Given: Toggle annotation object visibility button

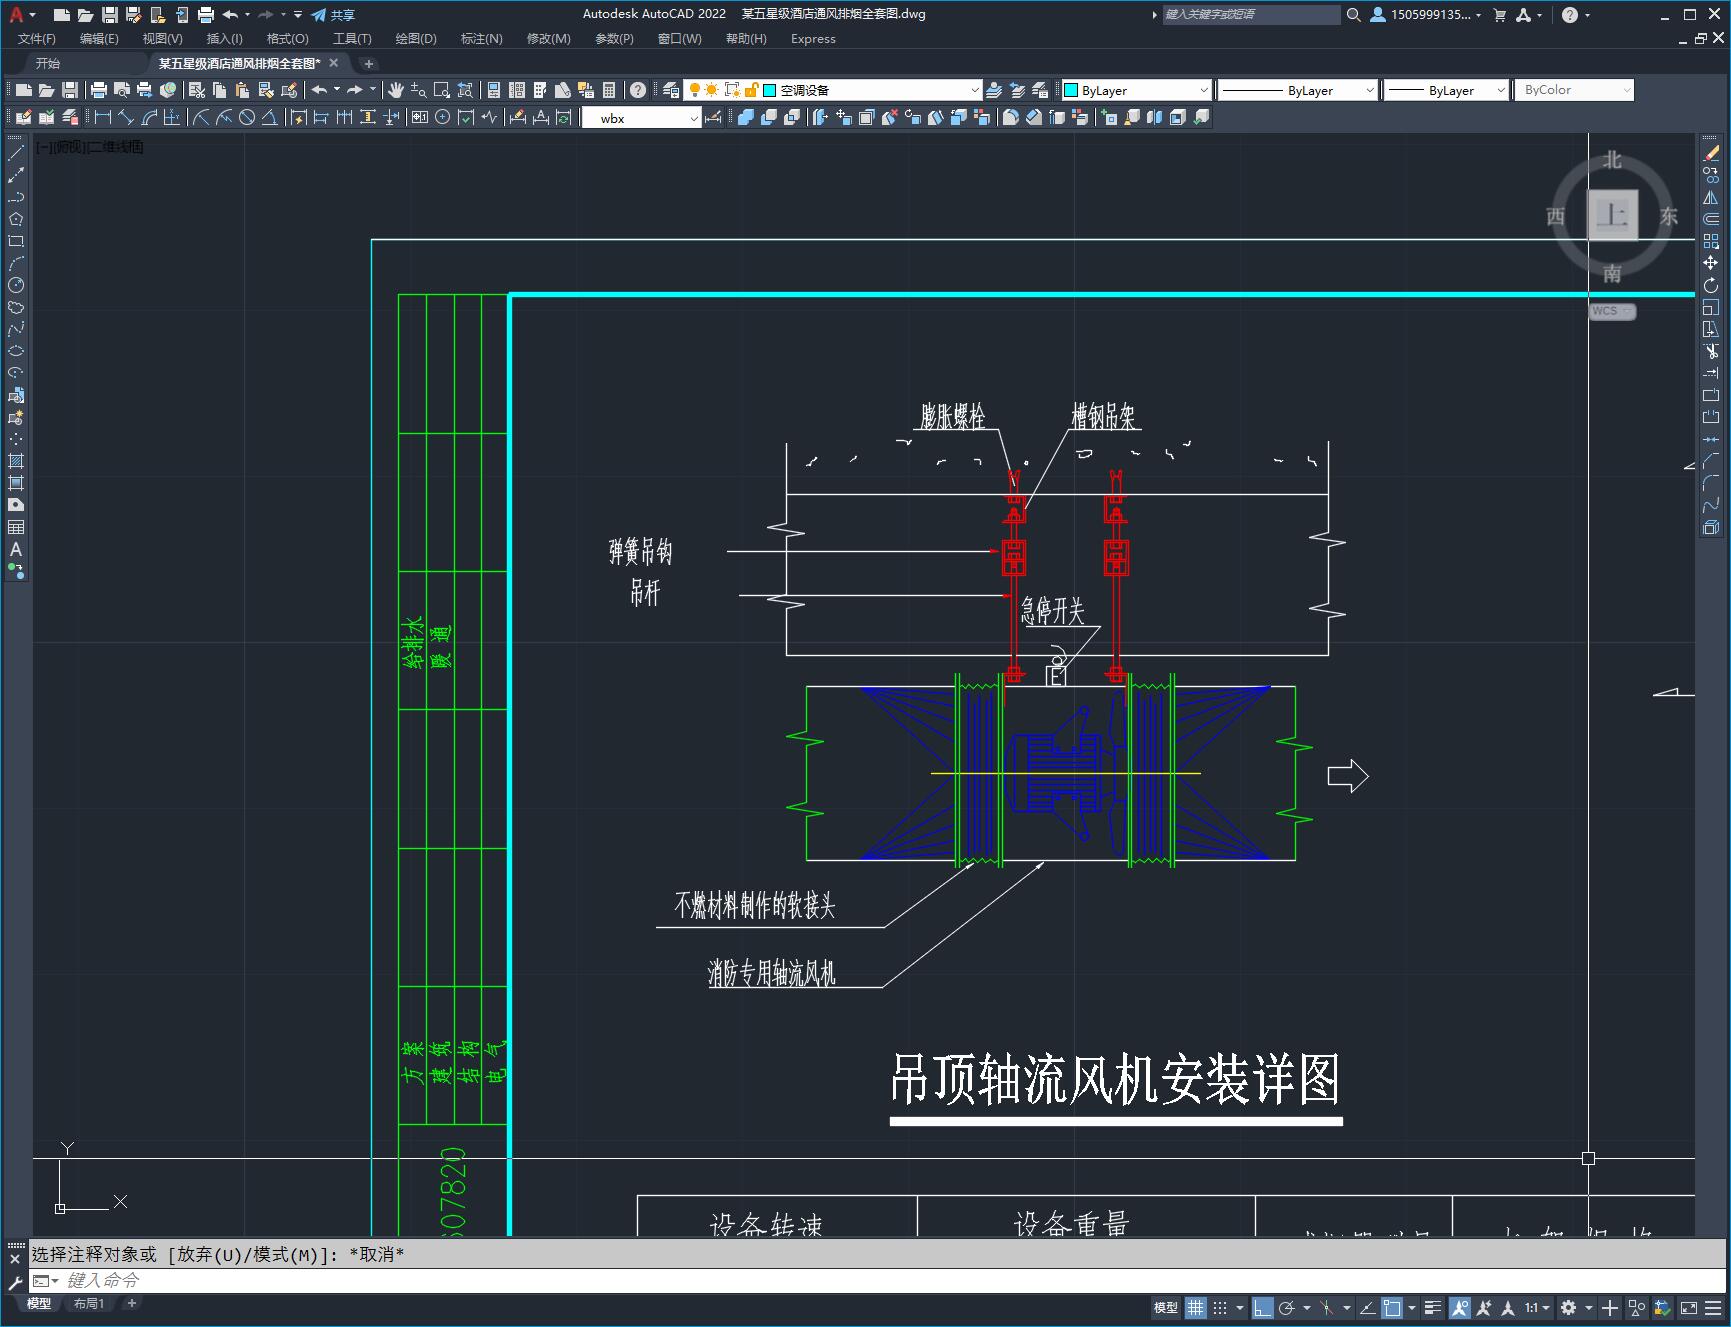Looking at the screenshot, I should [1459, 1308].
